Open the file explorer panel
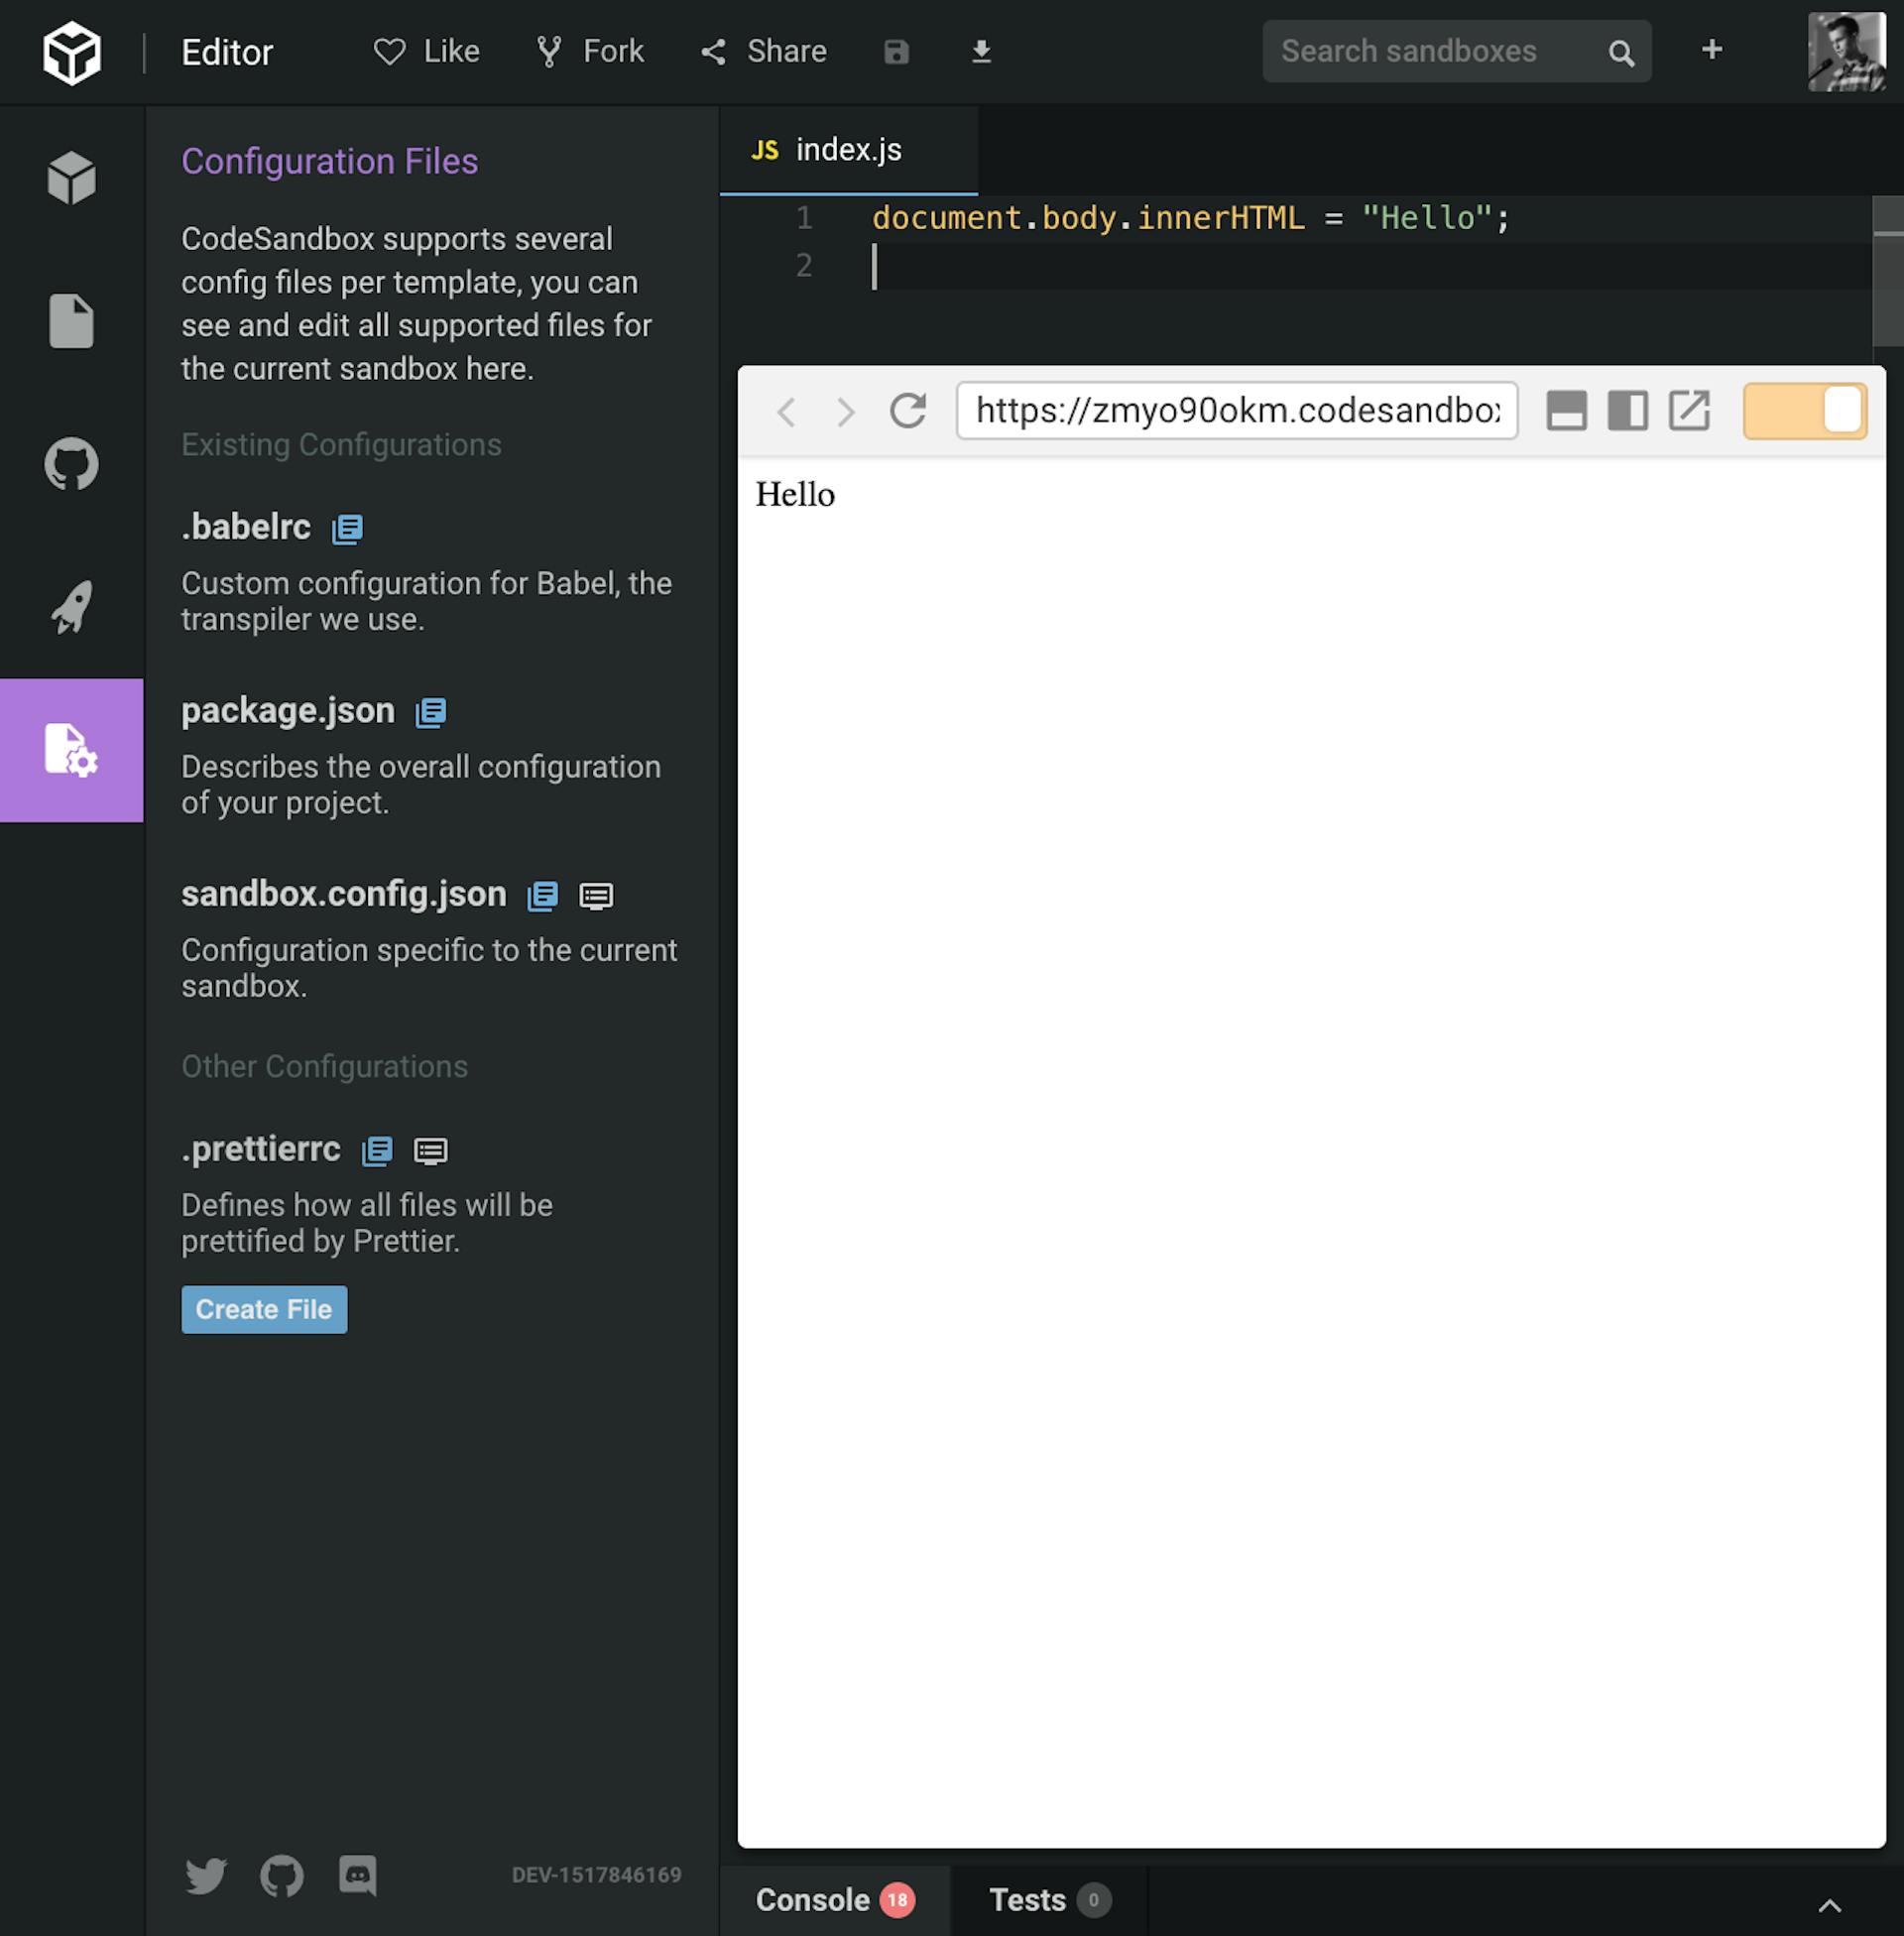The height and width of the screenshot is (1936, 1904). 71,320
